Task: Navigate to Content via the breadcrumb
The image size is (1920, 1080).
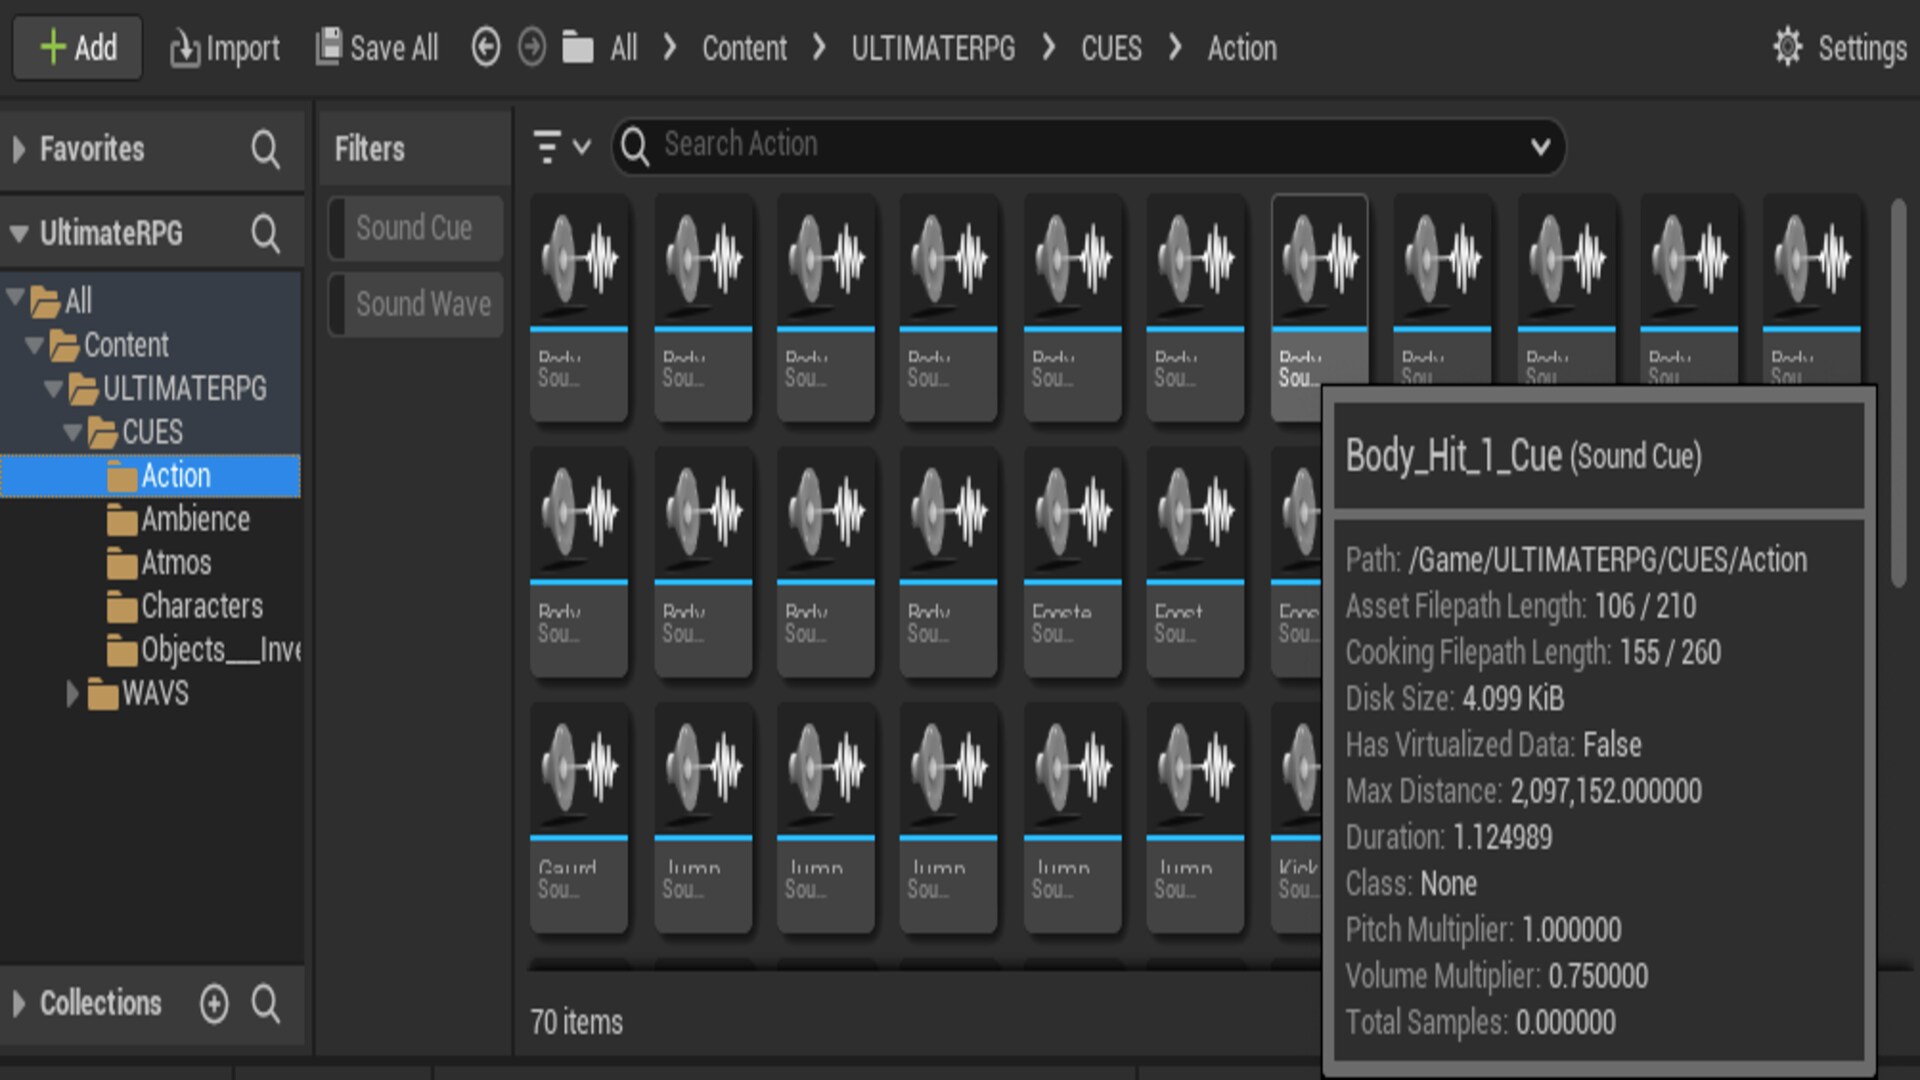Action: [744, 48]
